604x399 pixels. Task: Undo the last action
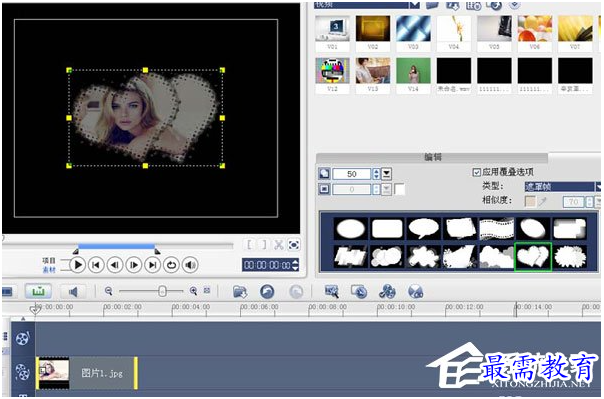[x=267, y=292]
